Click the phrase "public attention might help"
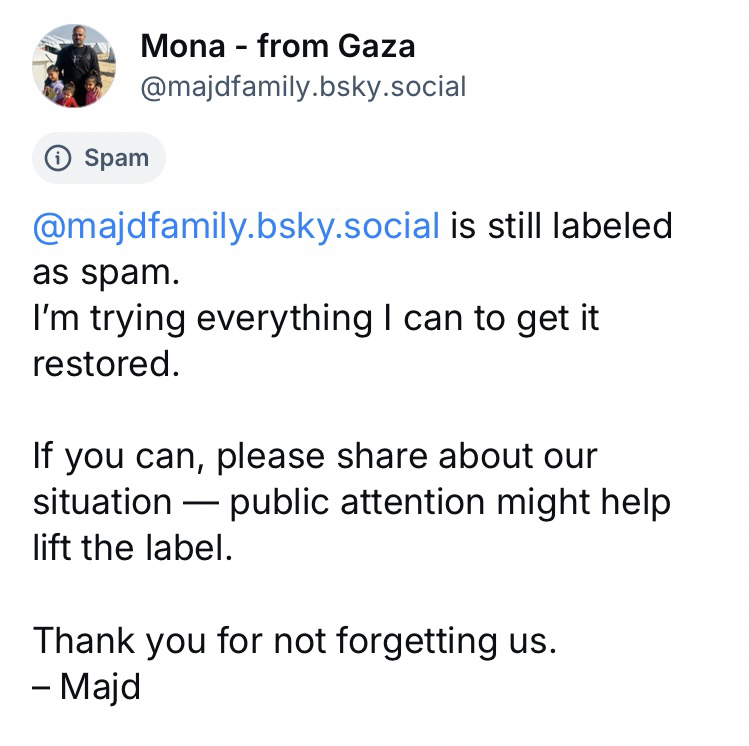Viewport: 749px width, 746px height. [x=450, y=502]
